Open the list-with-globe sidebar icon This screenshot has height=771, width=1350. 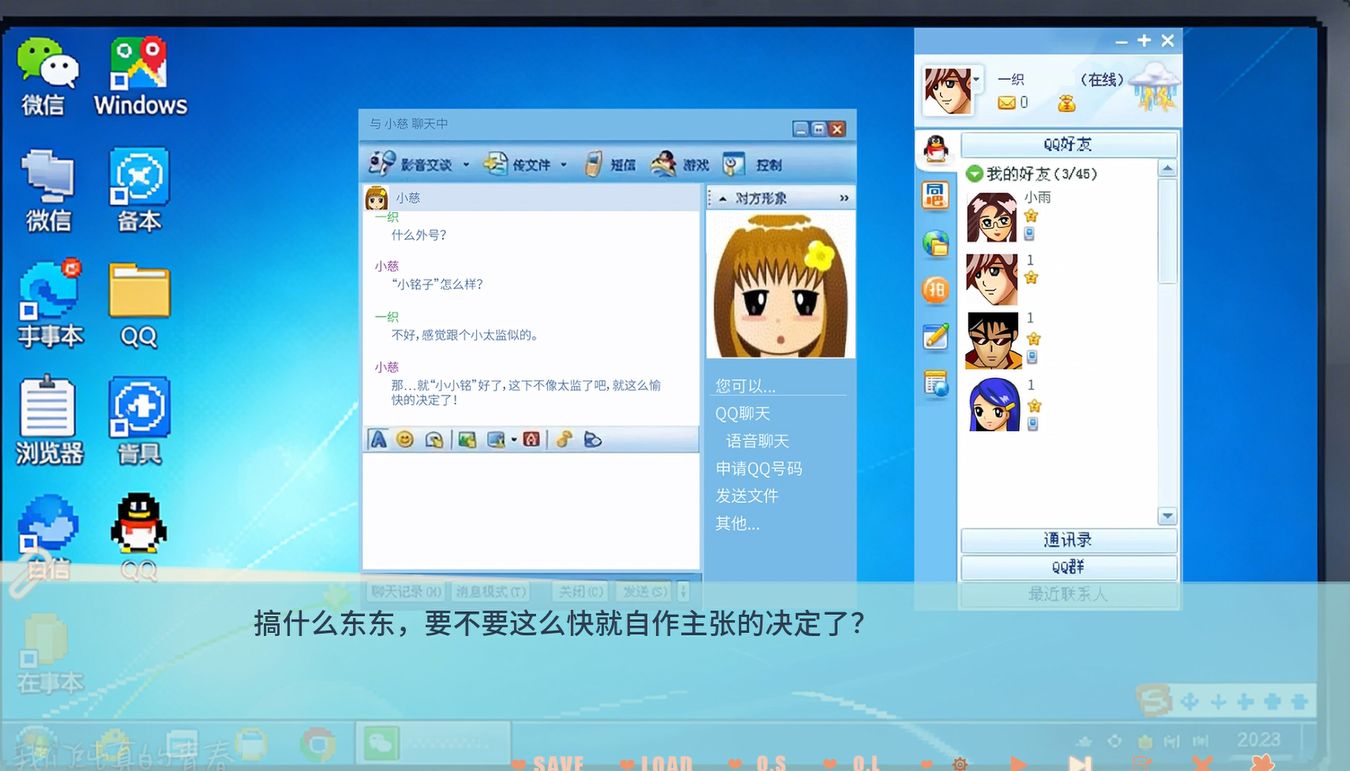coord(936,384)
